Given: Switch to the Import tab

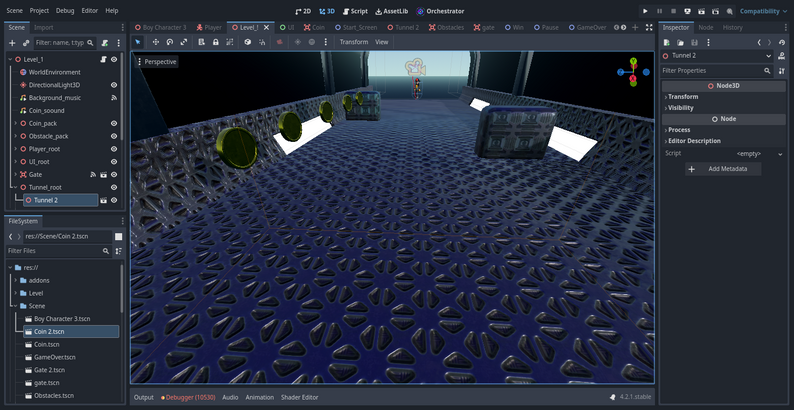Looking at the screenshot, I should (44, 27).
